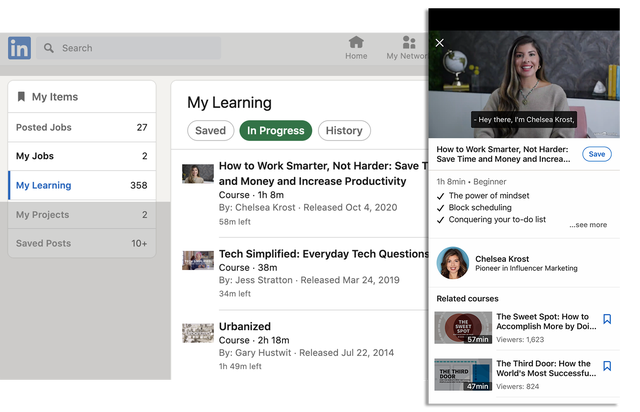Image resolution: width=640 pixels, height=412 pixels.
Task: Open My Projects in sidebar
Action: coord(82,215)
